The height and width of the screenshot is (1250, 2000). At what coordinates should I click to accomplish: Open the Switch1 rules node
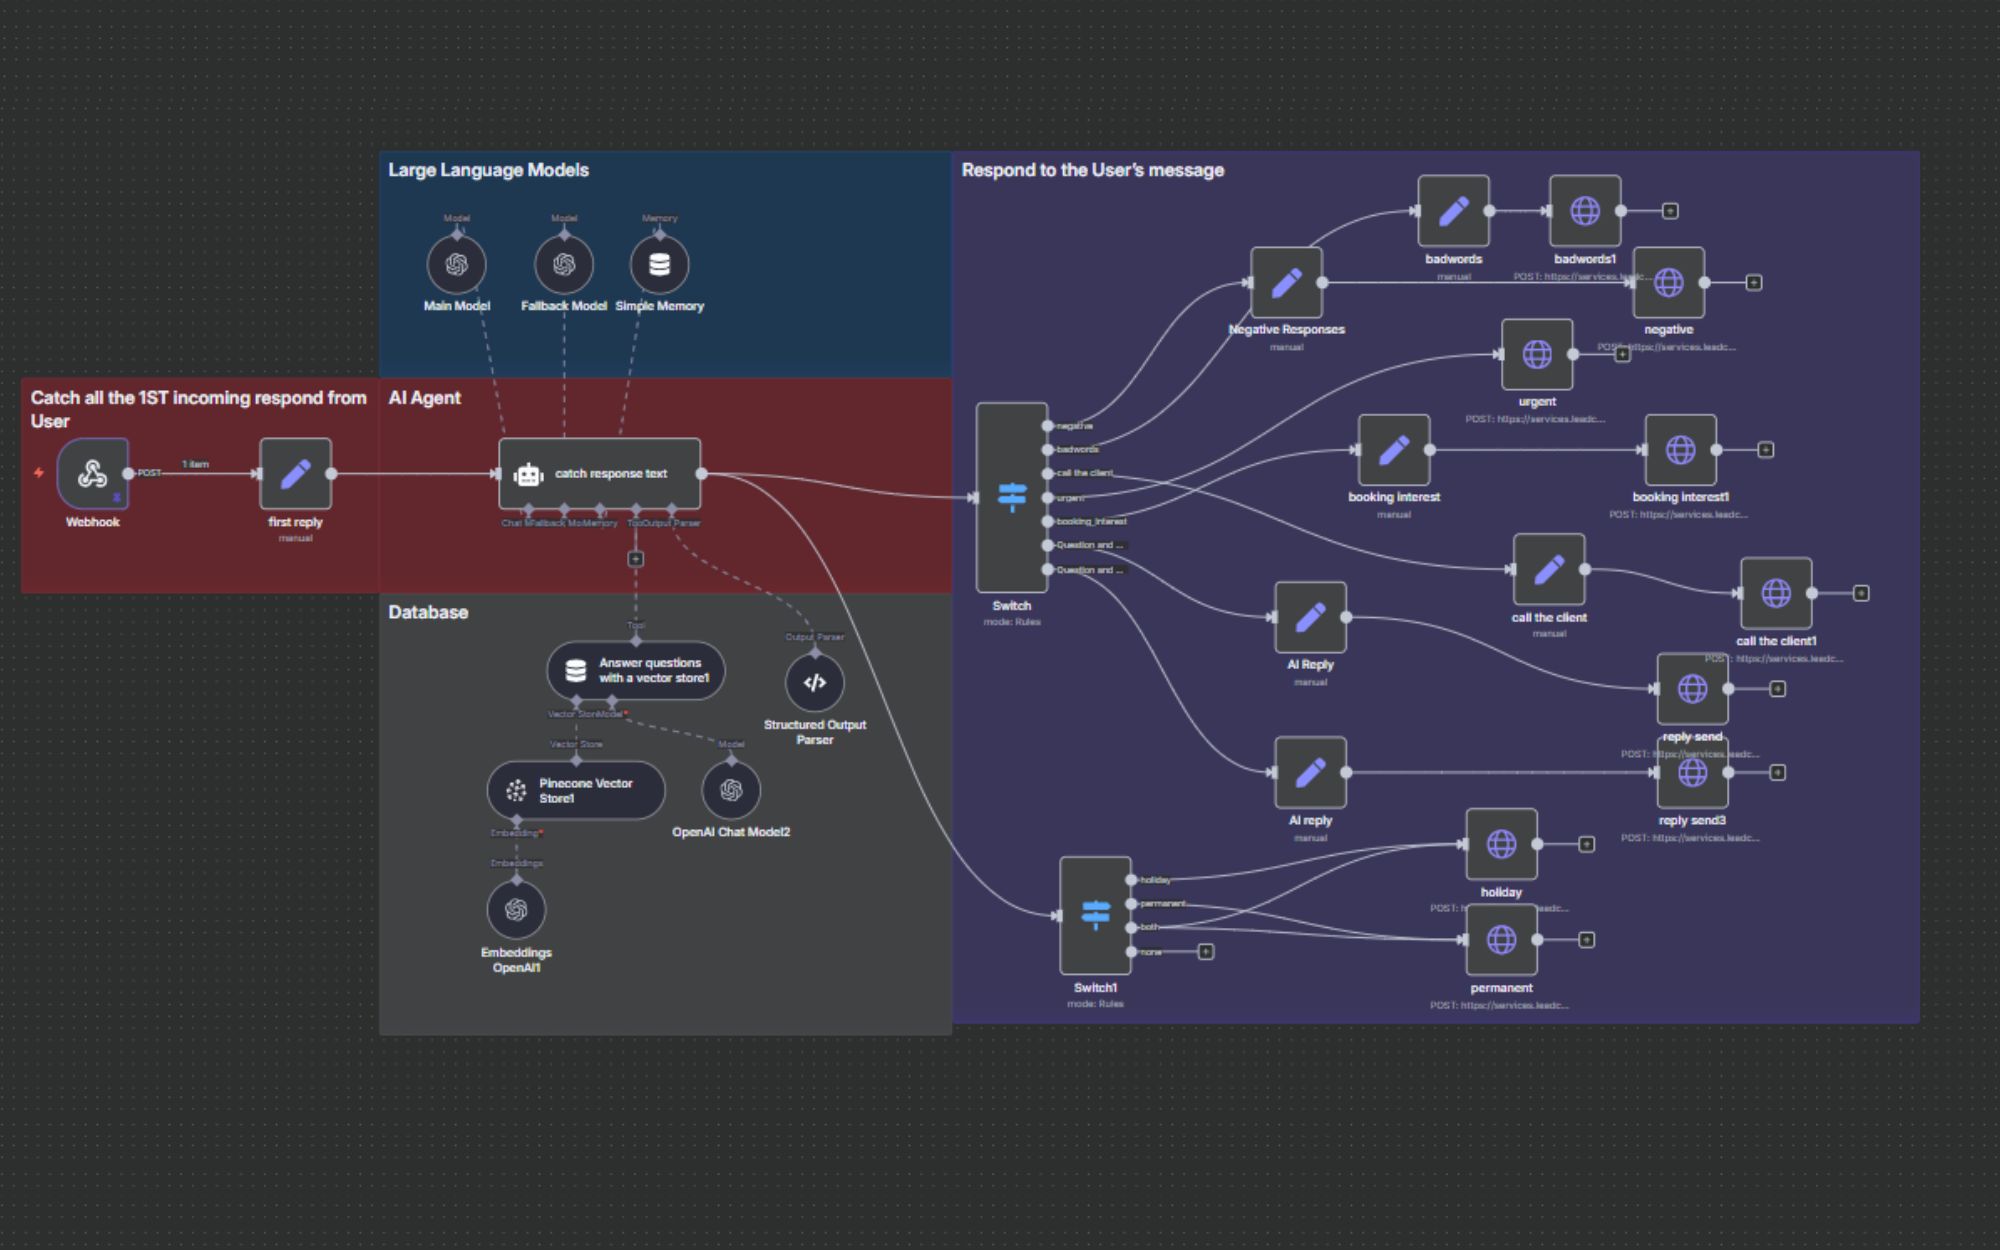click(x=1095, y=915)
